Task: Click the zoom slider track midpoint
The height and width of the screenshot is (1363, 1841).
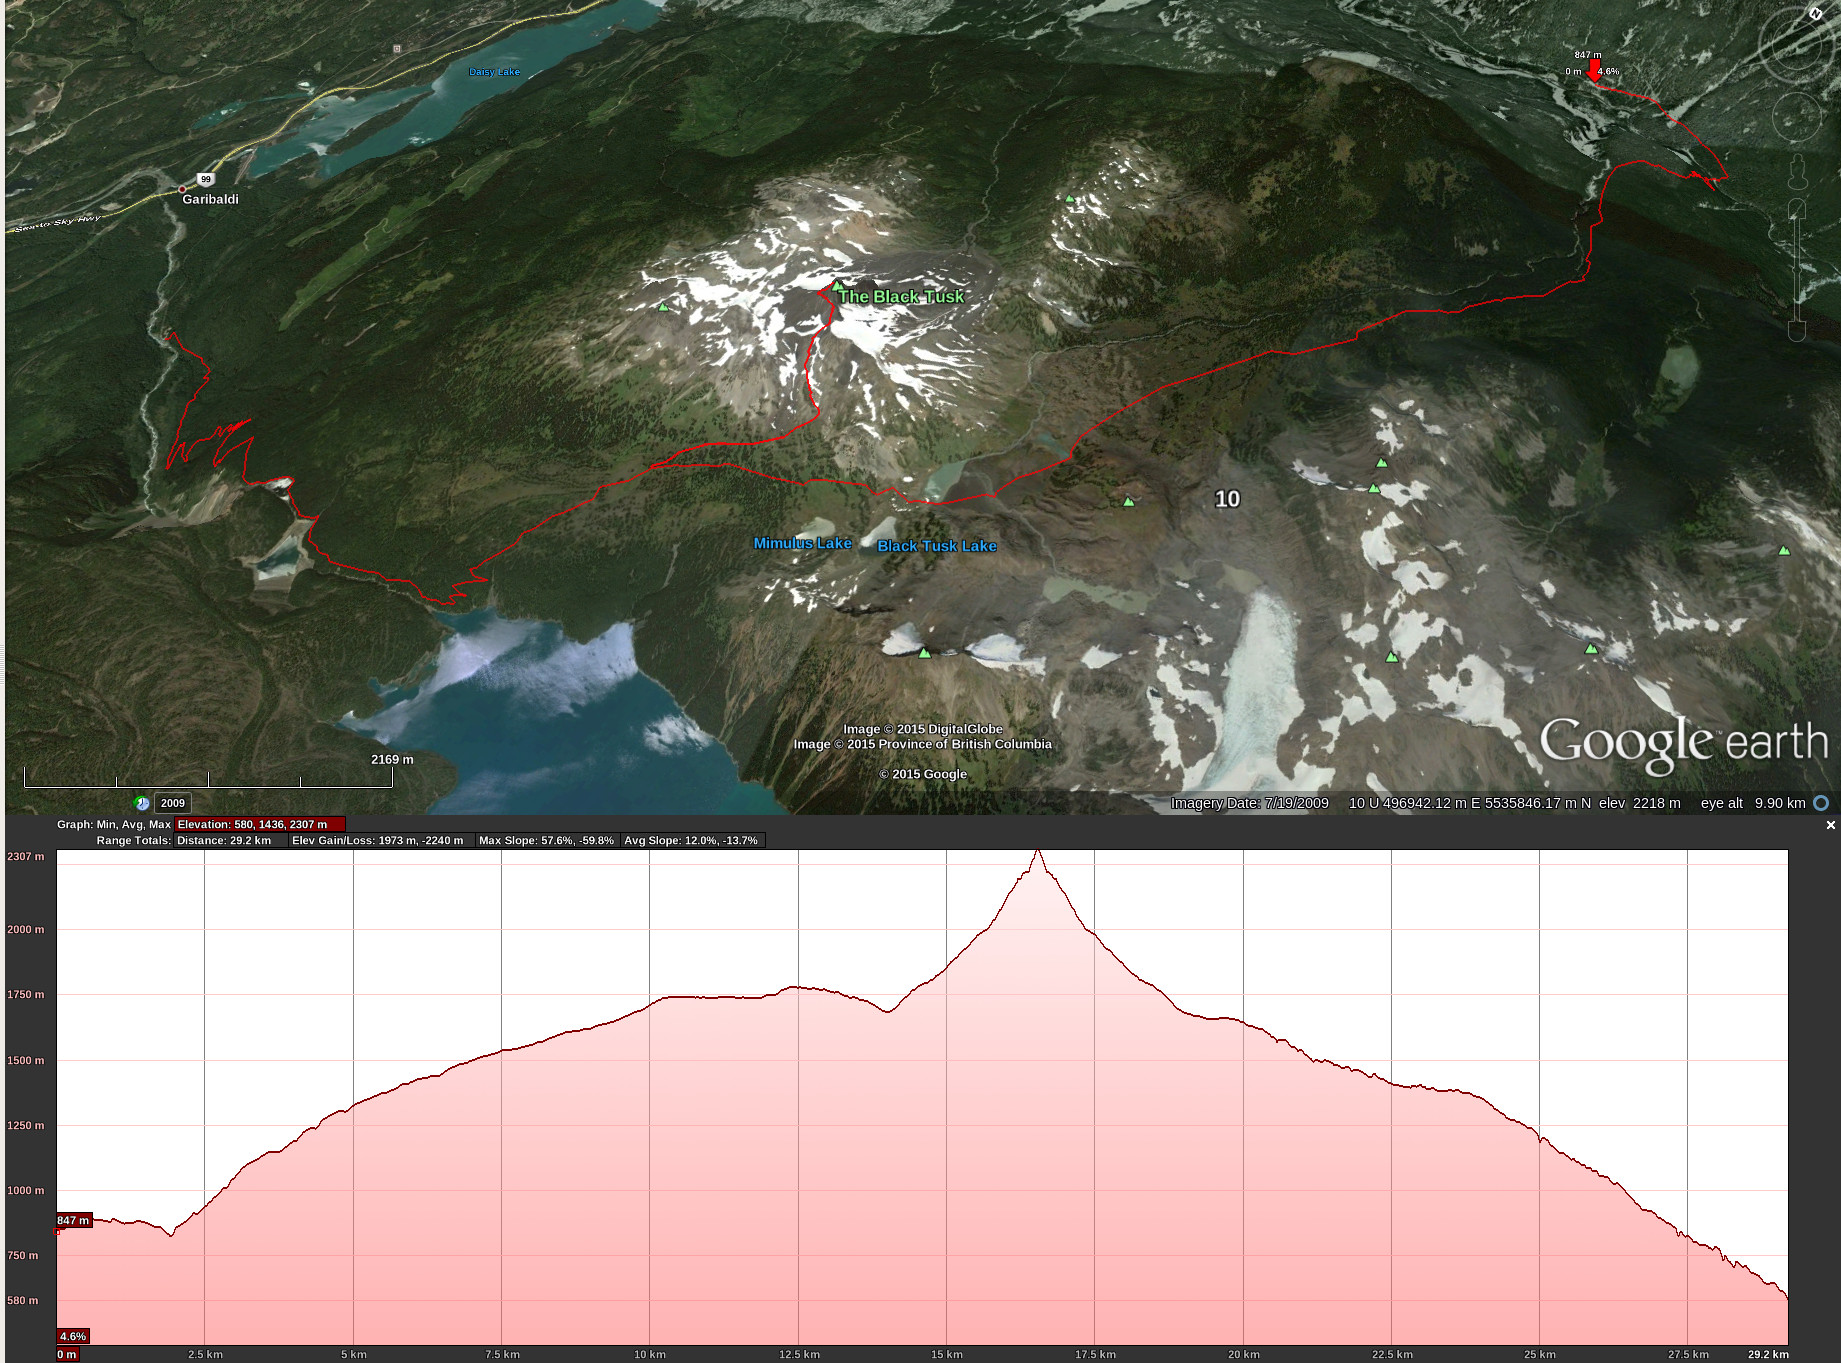Action: click(1797, 270)
